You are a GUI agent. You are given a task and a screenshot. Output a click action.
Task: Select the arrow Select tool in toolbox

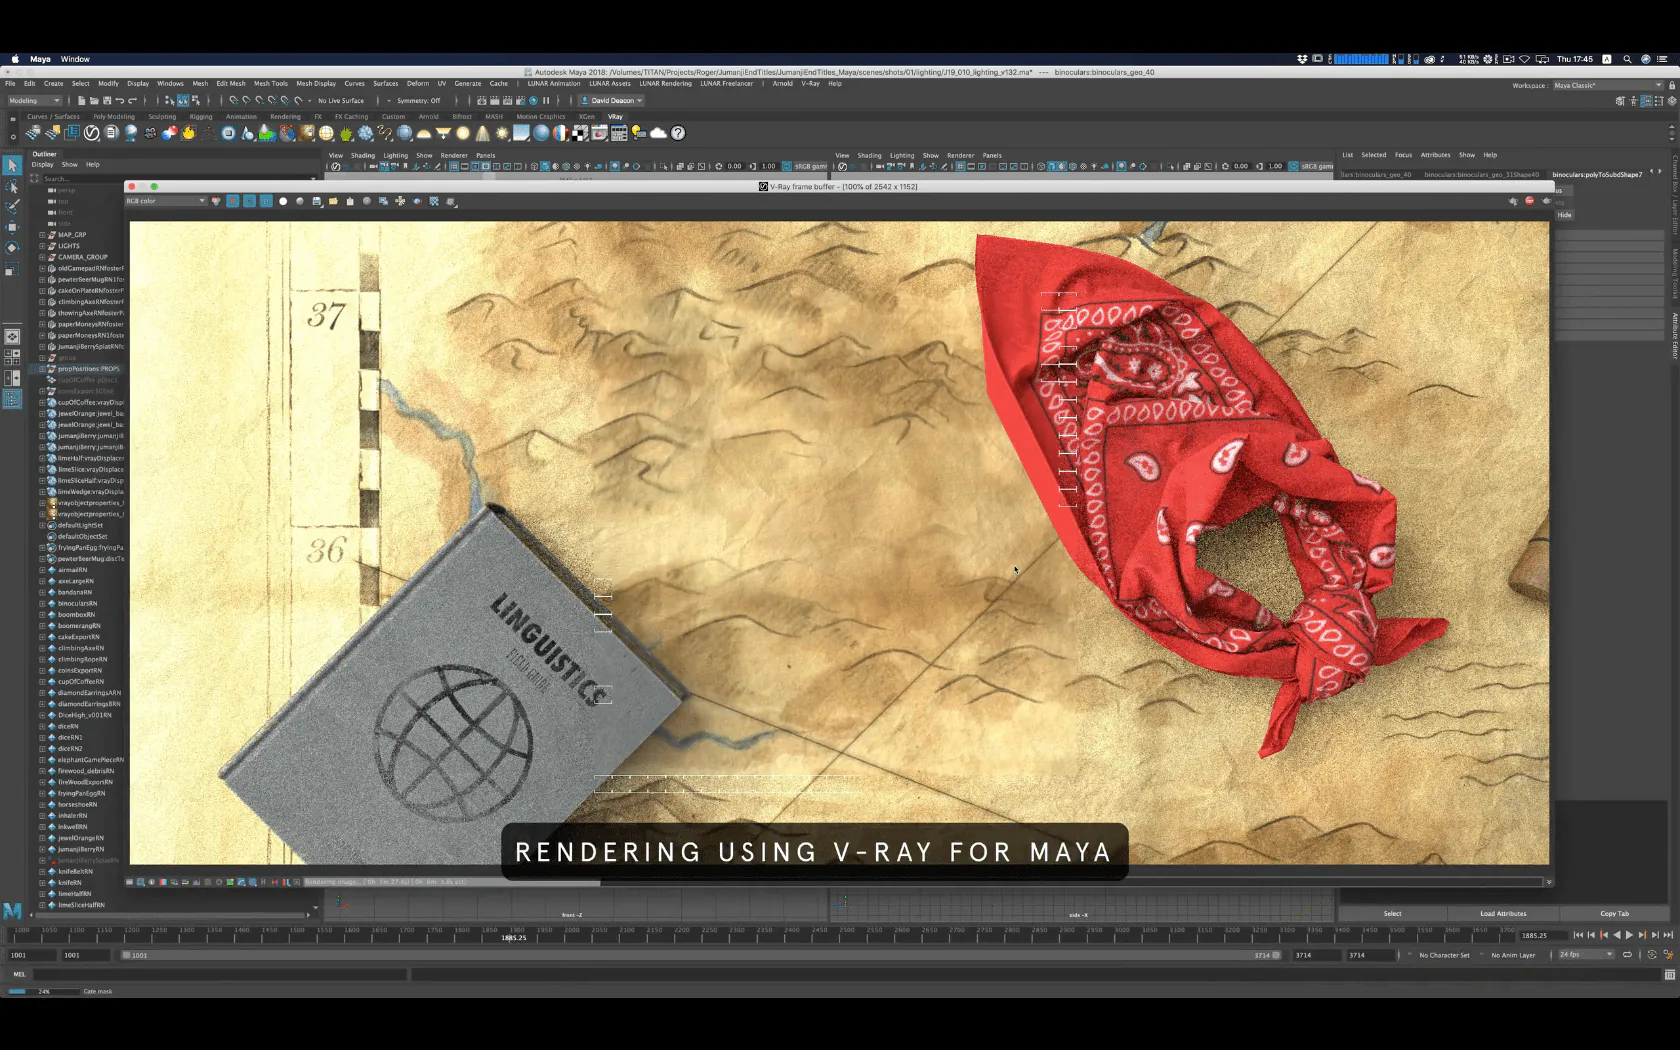click(12, 165)
